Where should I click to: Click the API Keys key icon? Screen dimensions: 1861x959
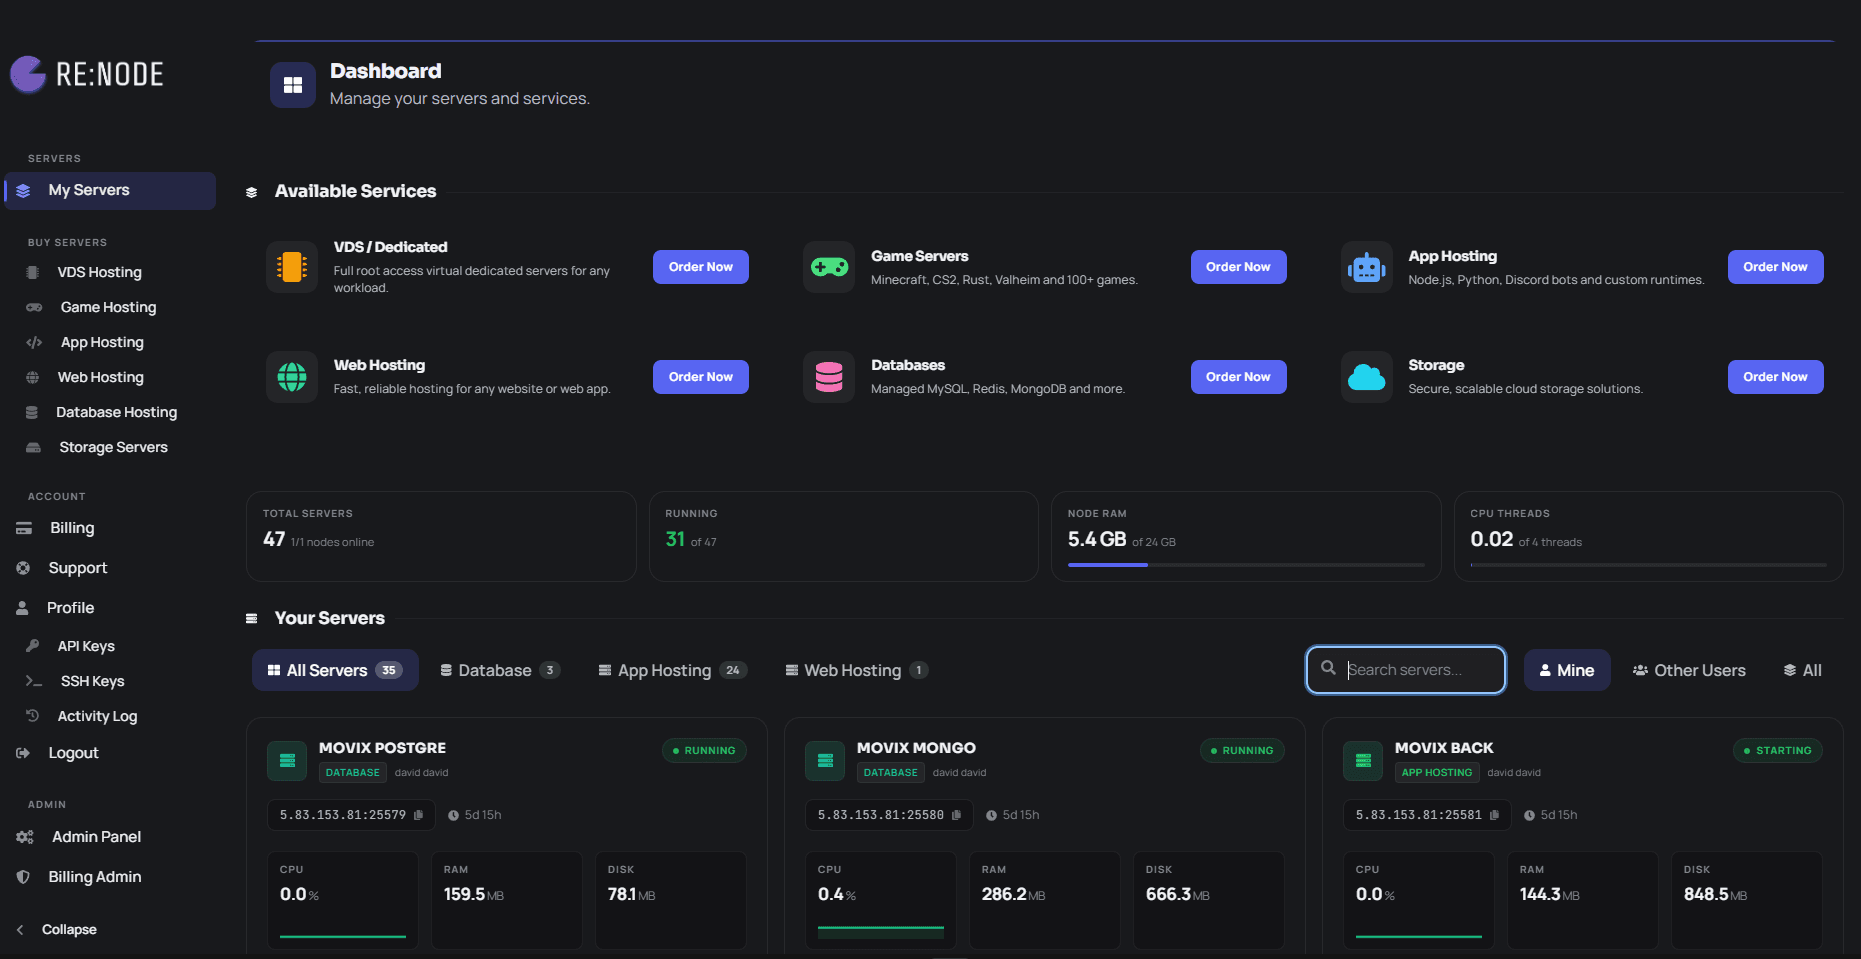click(x=33, y=646)
